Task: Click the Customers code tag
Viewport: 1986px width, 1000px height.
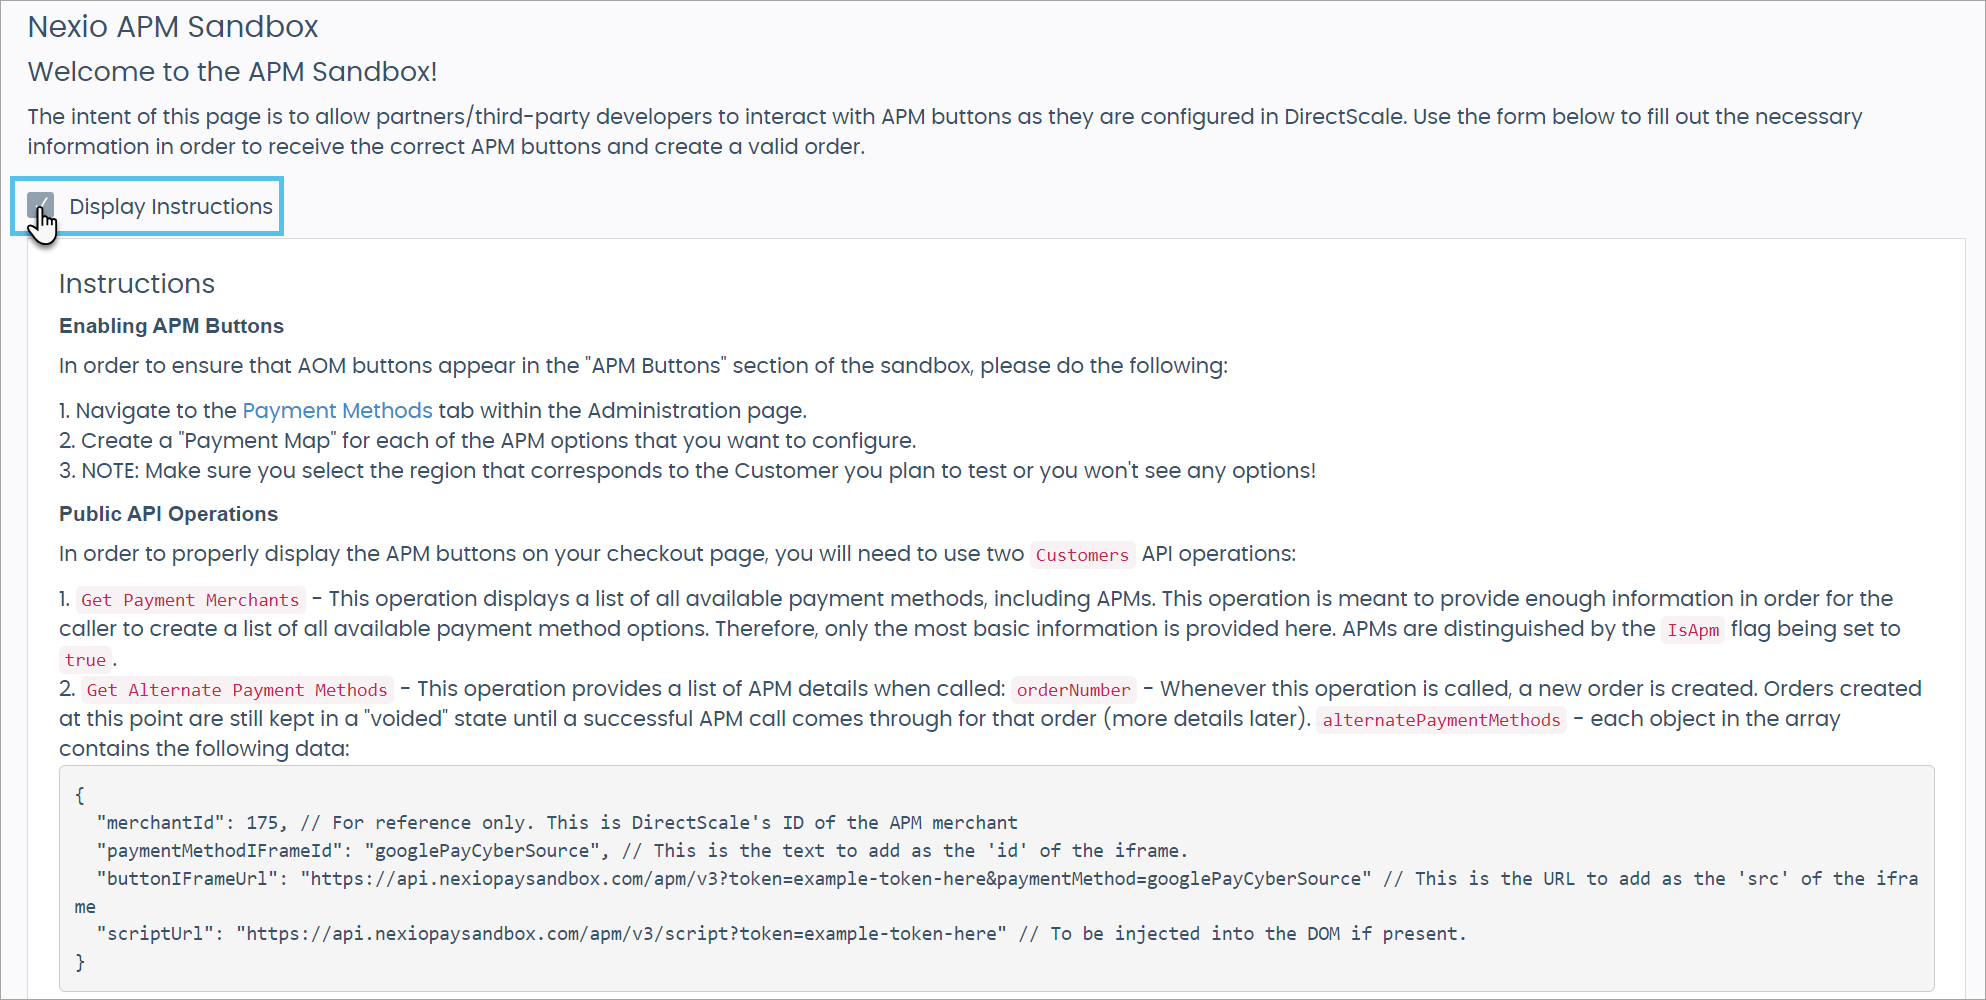Action: click(x=1081, y=555)
